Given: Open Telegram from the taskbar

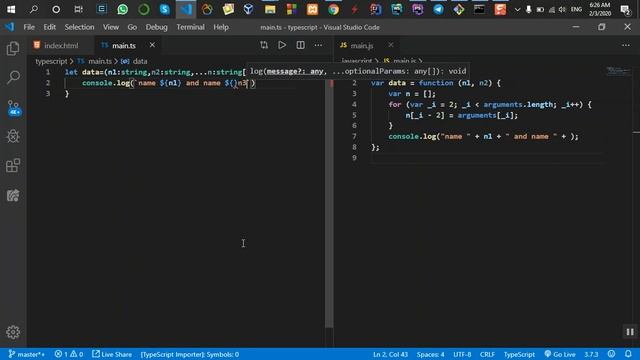Looking at the screenshot, I should [x=438, y=9].
